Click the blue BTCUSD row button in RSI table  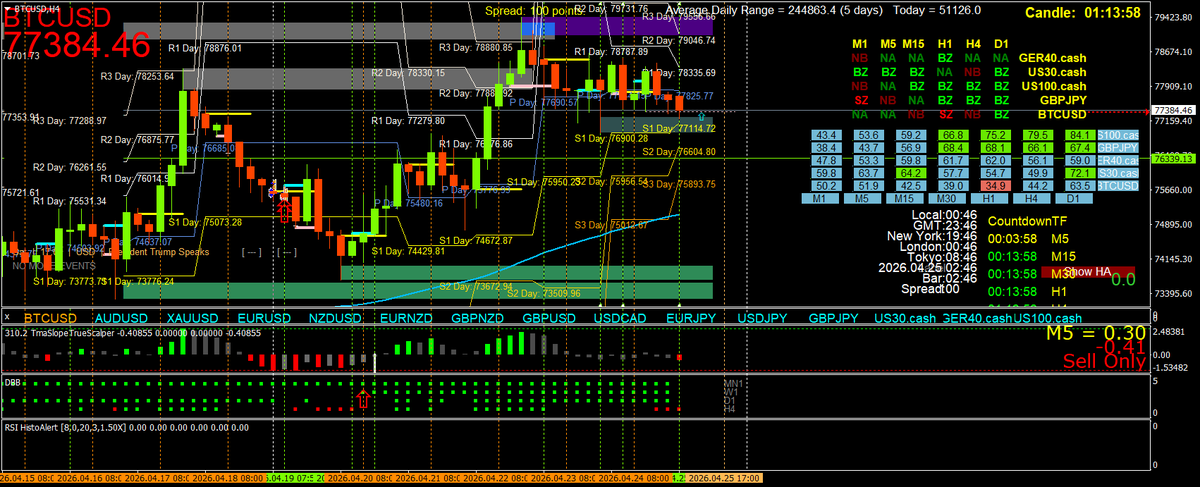[x=1118, y=186]
